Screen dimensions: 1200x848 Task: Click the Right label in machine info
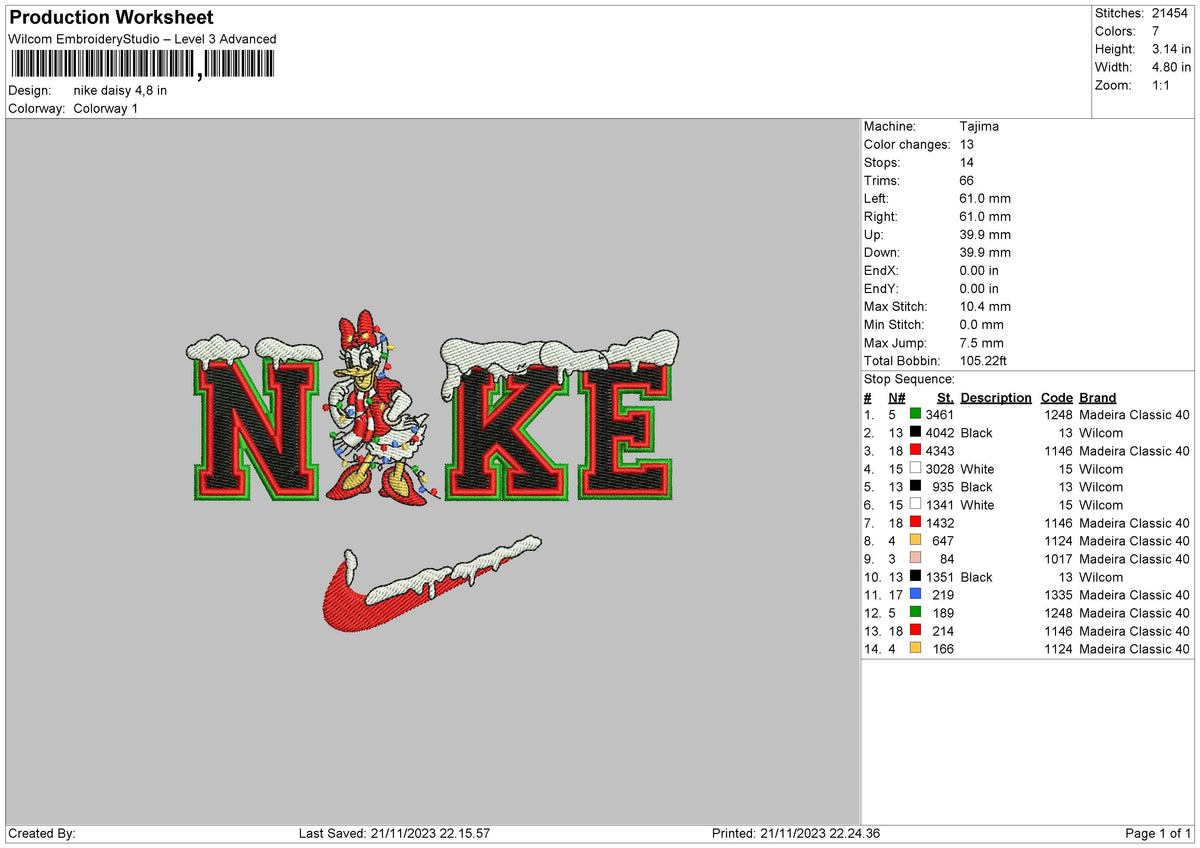(881, 216)
